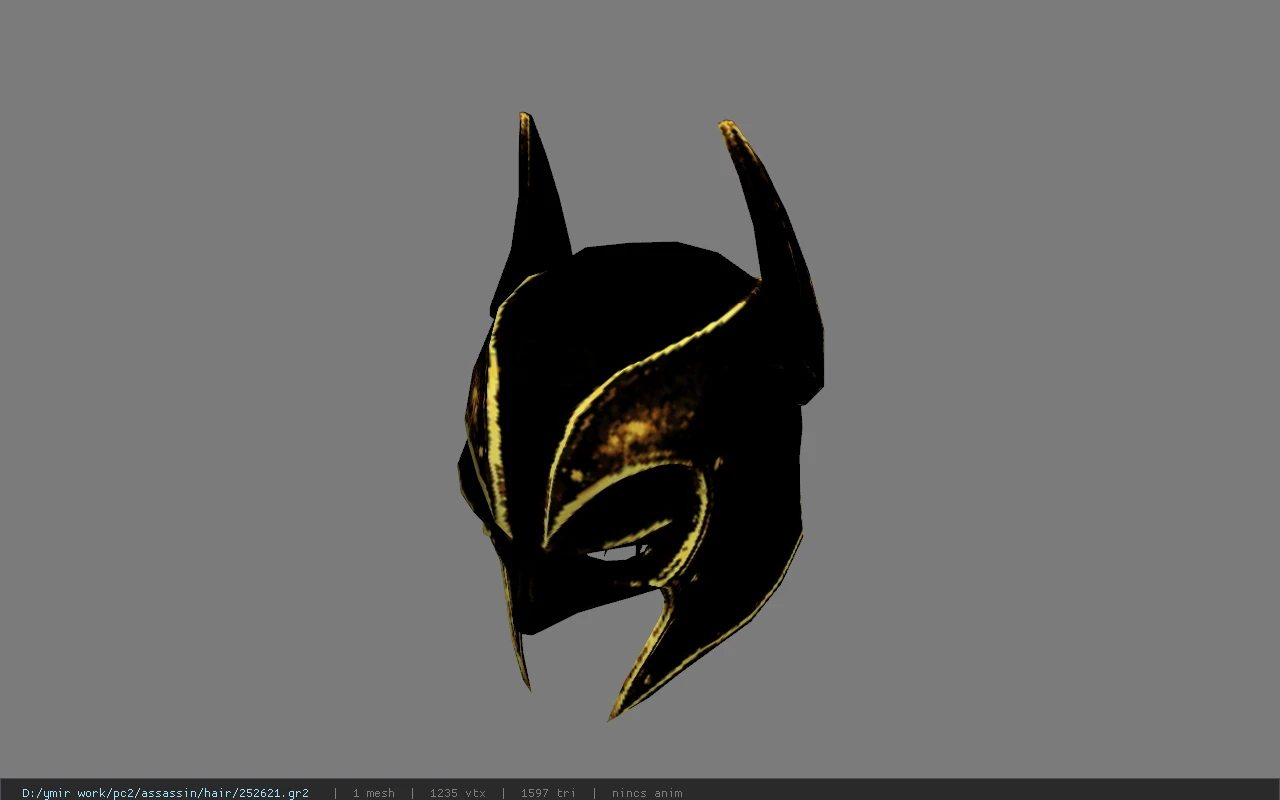This screenshot has height=800, width=1280.
Task: Click the black and gold helmet model
Action: [640, 415]
